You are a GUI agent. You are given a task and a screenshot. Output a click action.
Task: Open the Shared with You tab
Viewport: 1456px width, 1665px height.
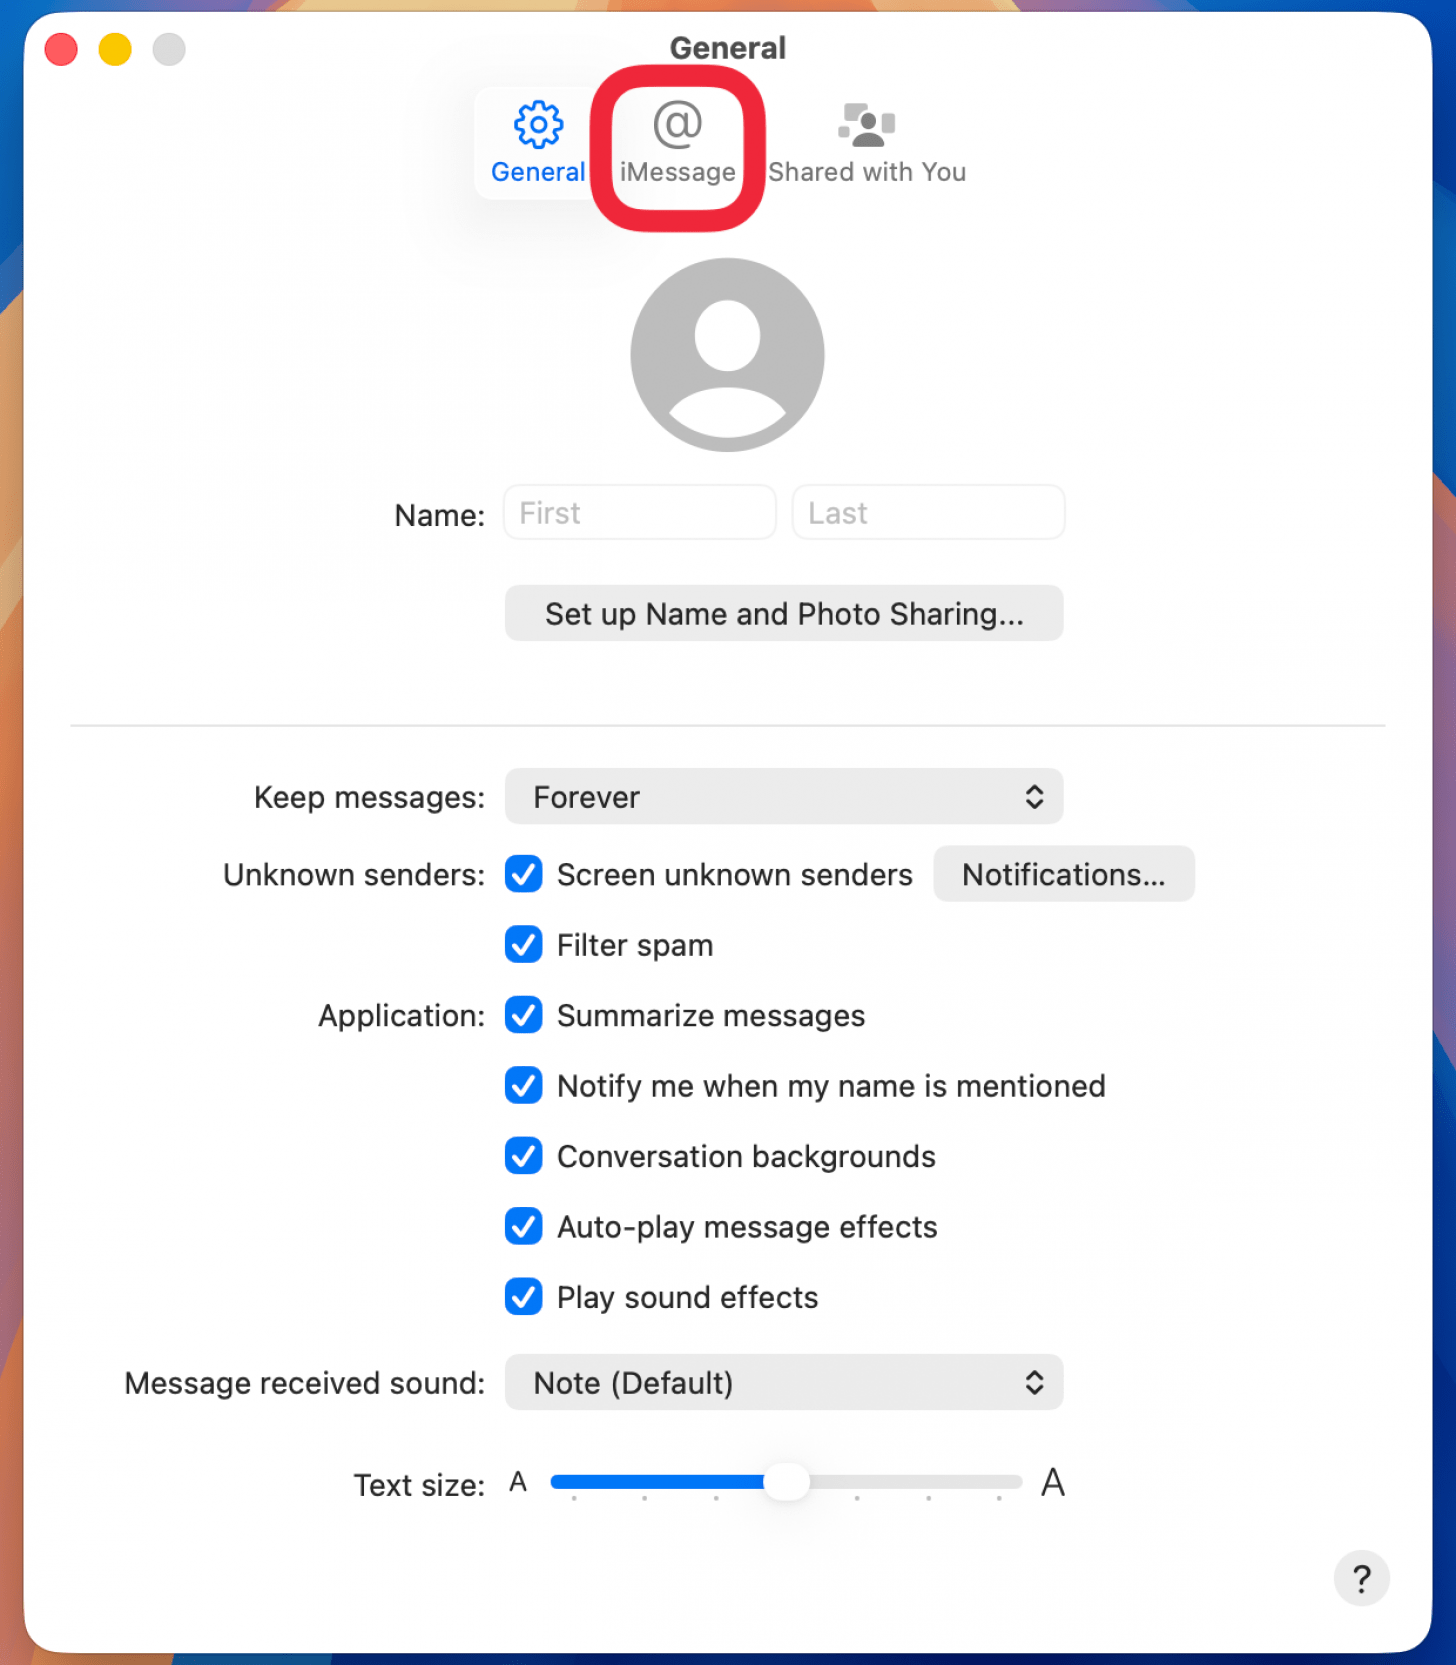[866, 145]
